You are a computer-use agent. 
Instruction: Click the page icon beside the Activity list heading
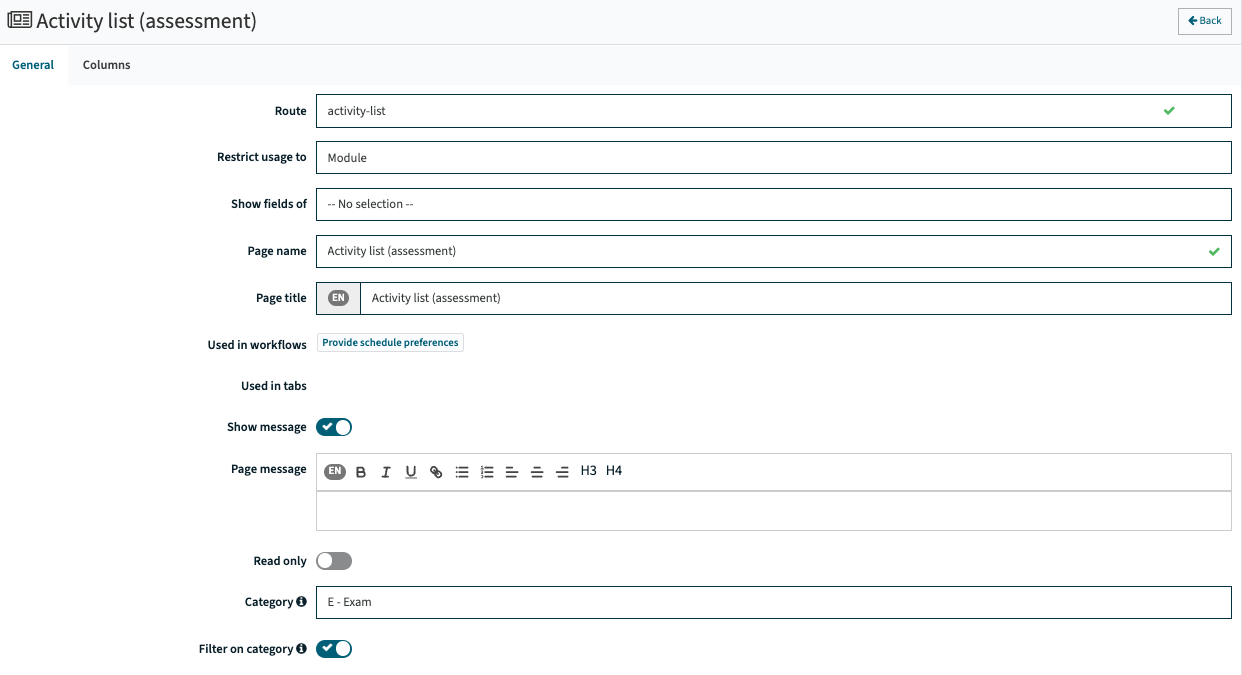point(19,20)
